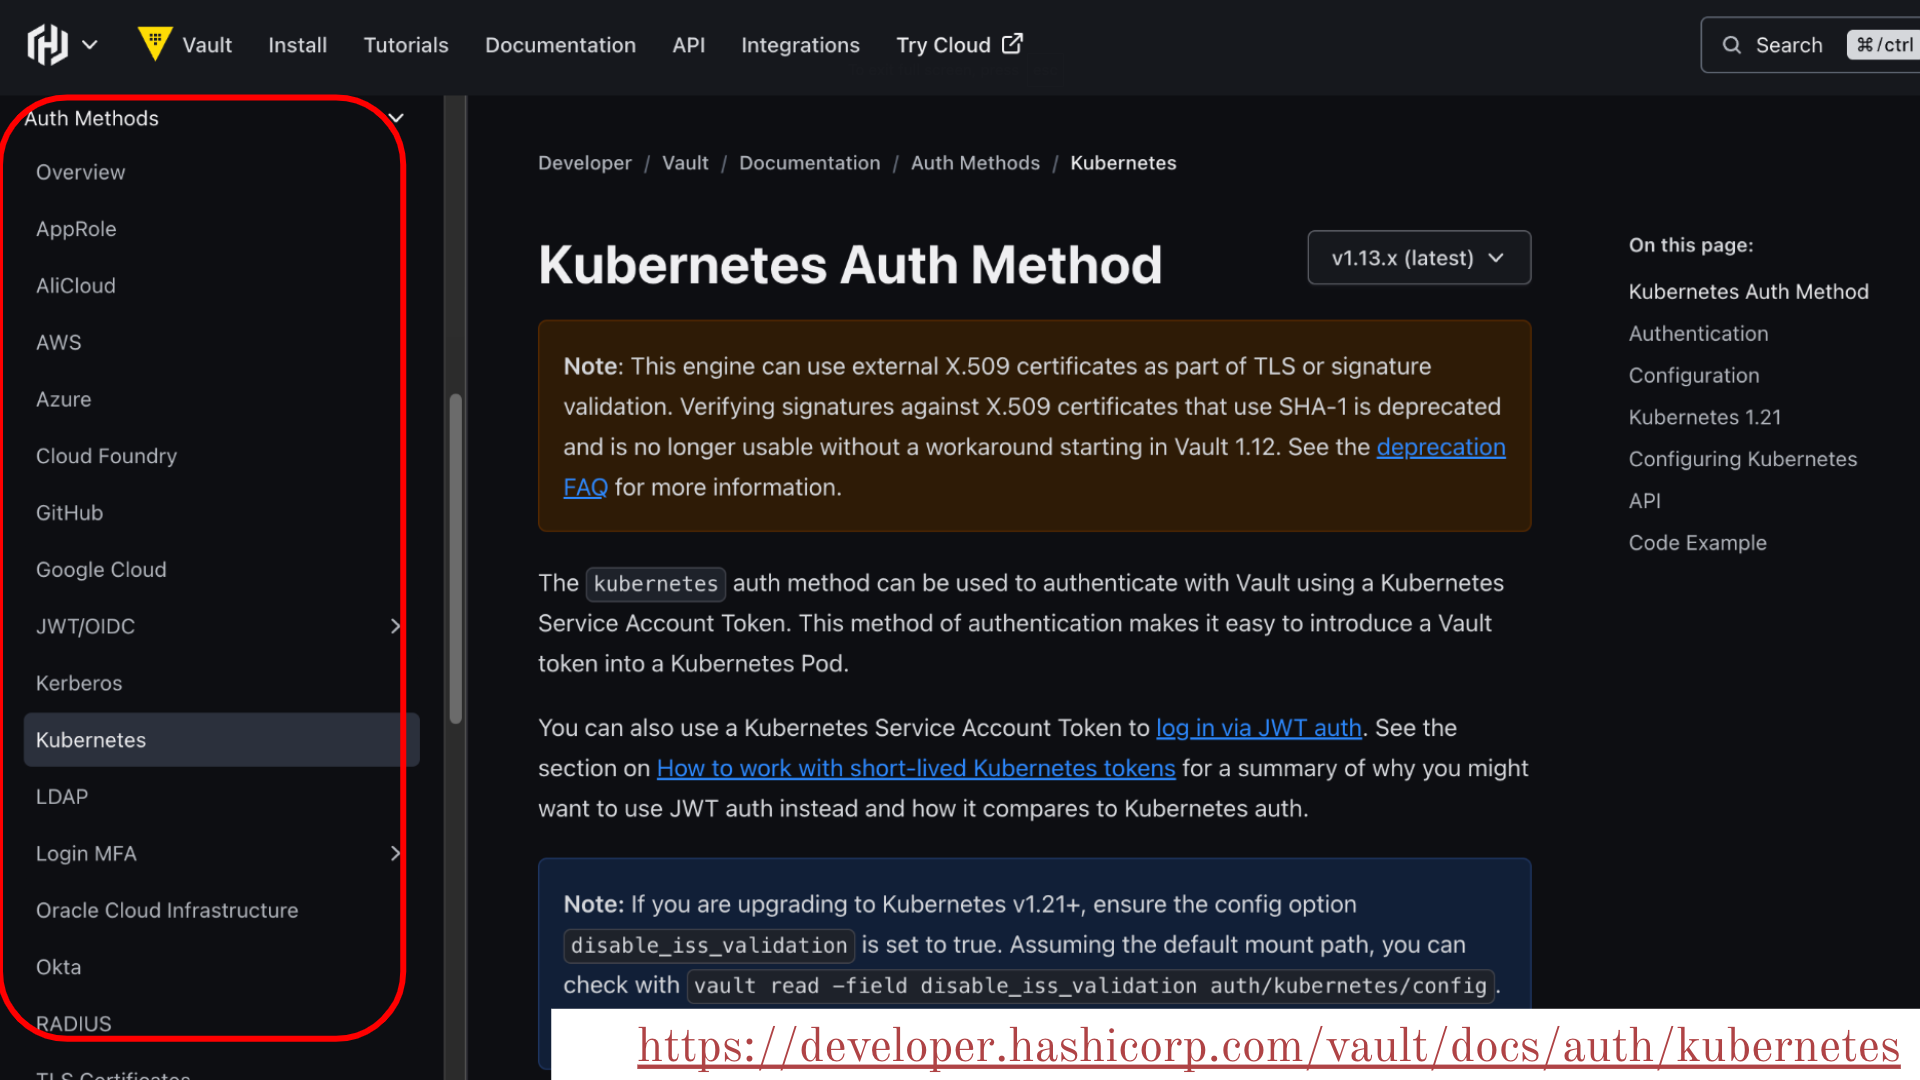Go to Documentation breadcrumb

(809, 163)
